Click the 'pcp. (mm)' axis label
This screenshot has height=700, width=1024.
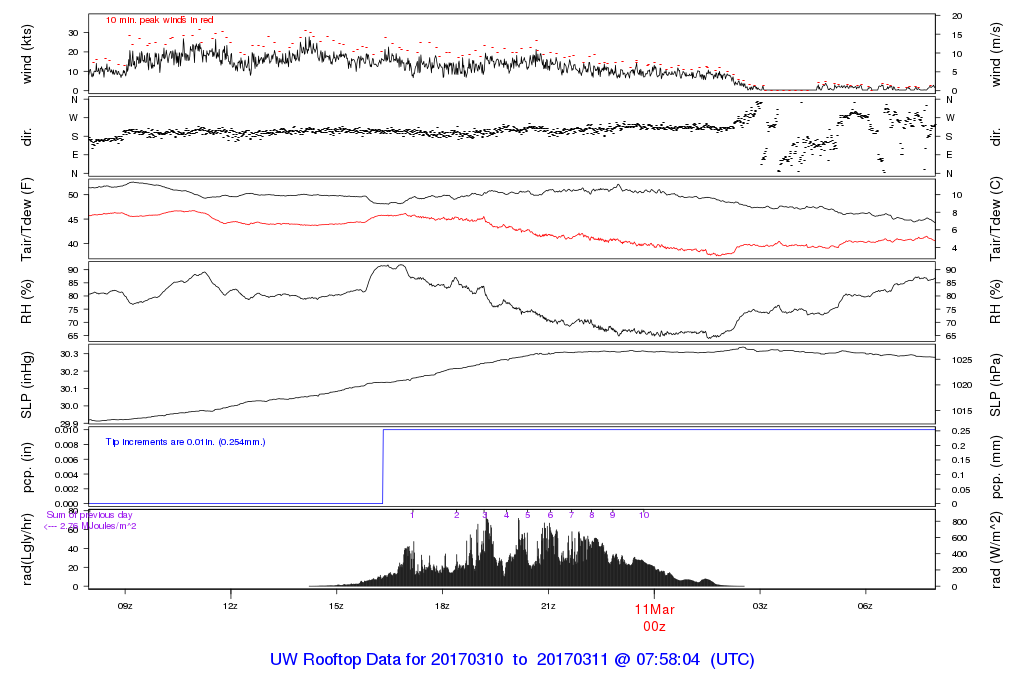coord(995,468)
